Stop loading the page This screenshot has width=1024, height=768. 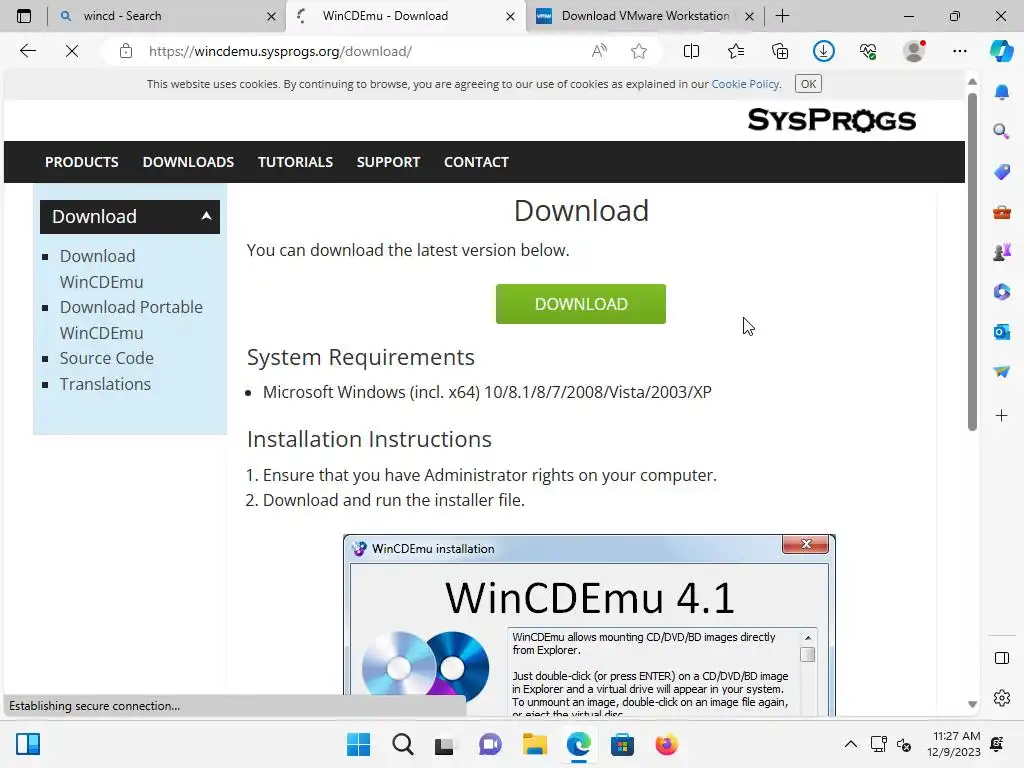coord(72,51)
